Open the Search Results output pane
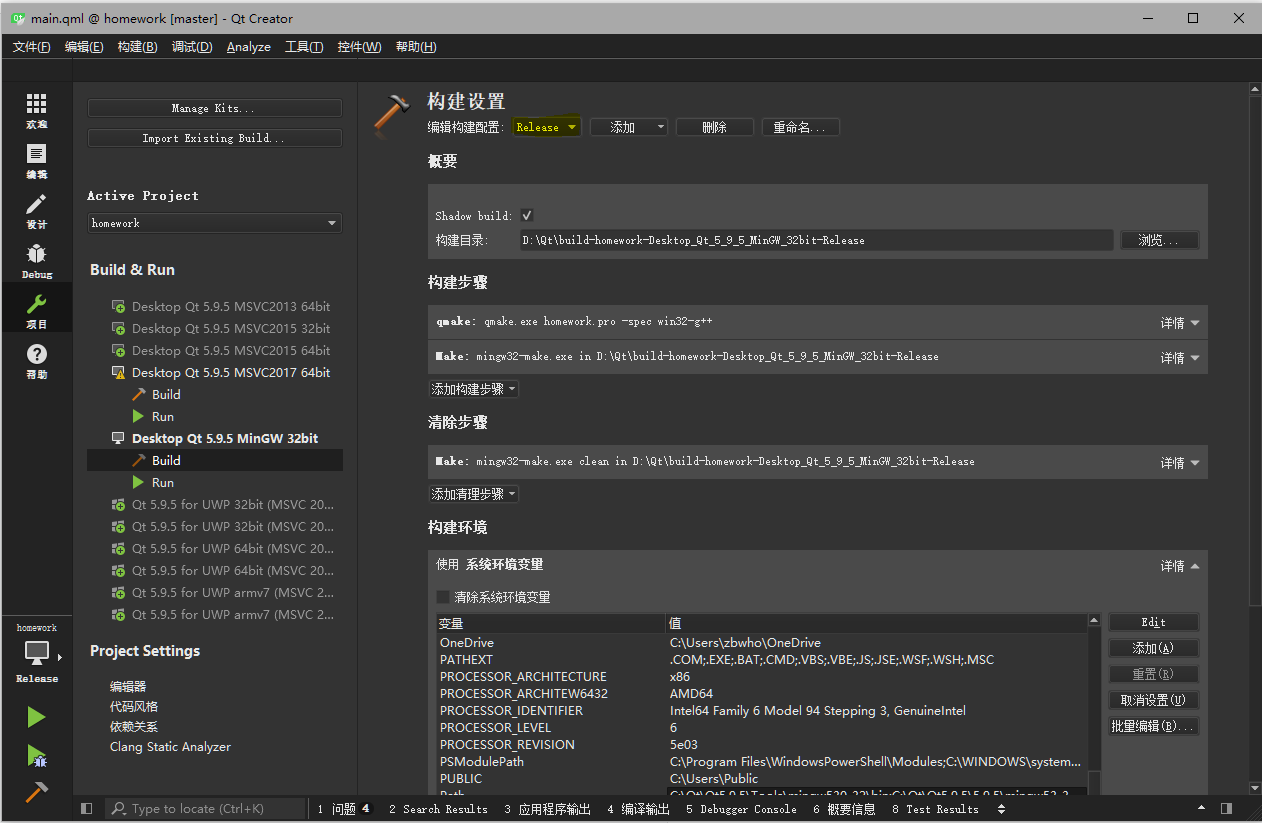 [x=438, y=808]
